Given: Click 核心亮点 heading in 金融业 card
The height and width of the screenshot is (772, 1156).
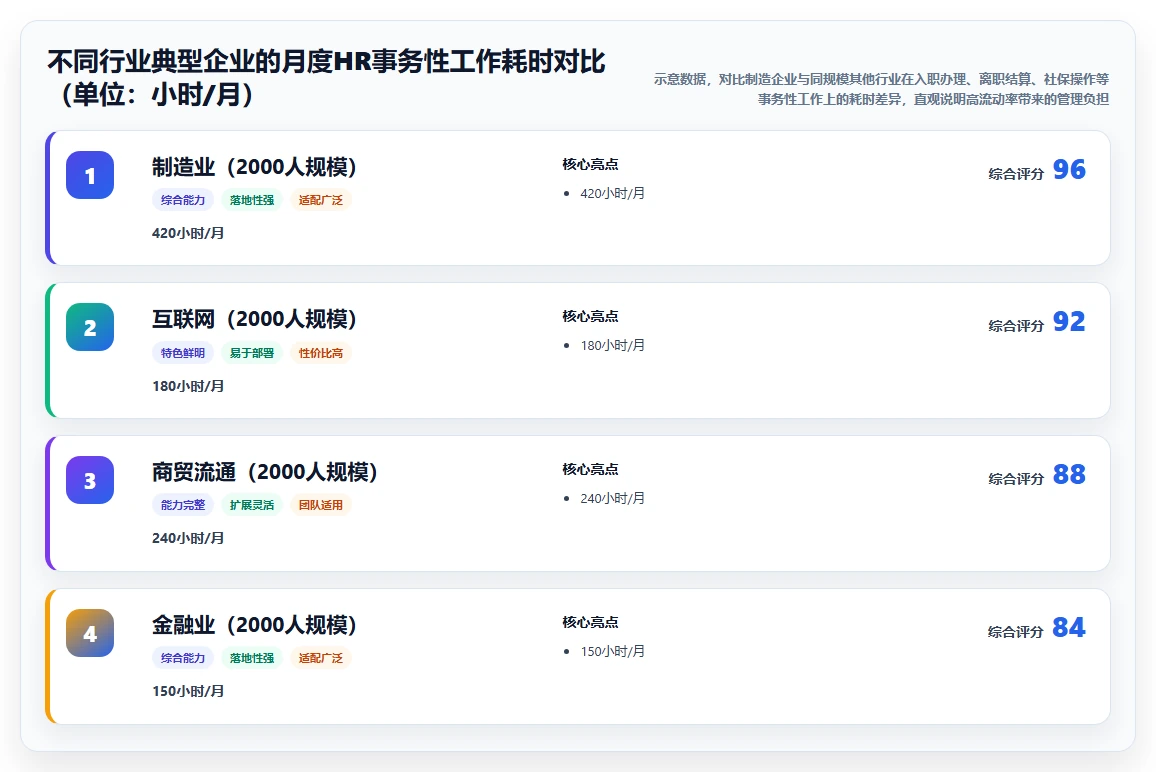Looking at the screenshot, I should tap(591, 622).
